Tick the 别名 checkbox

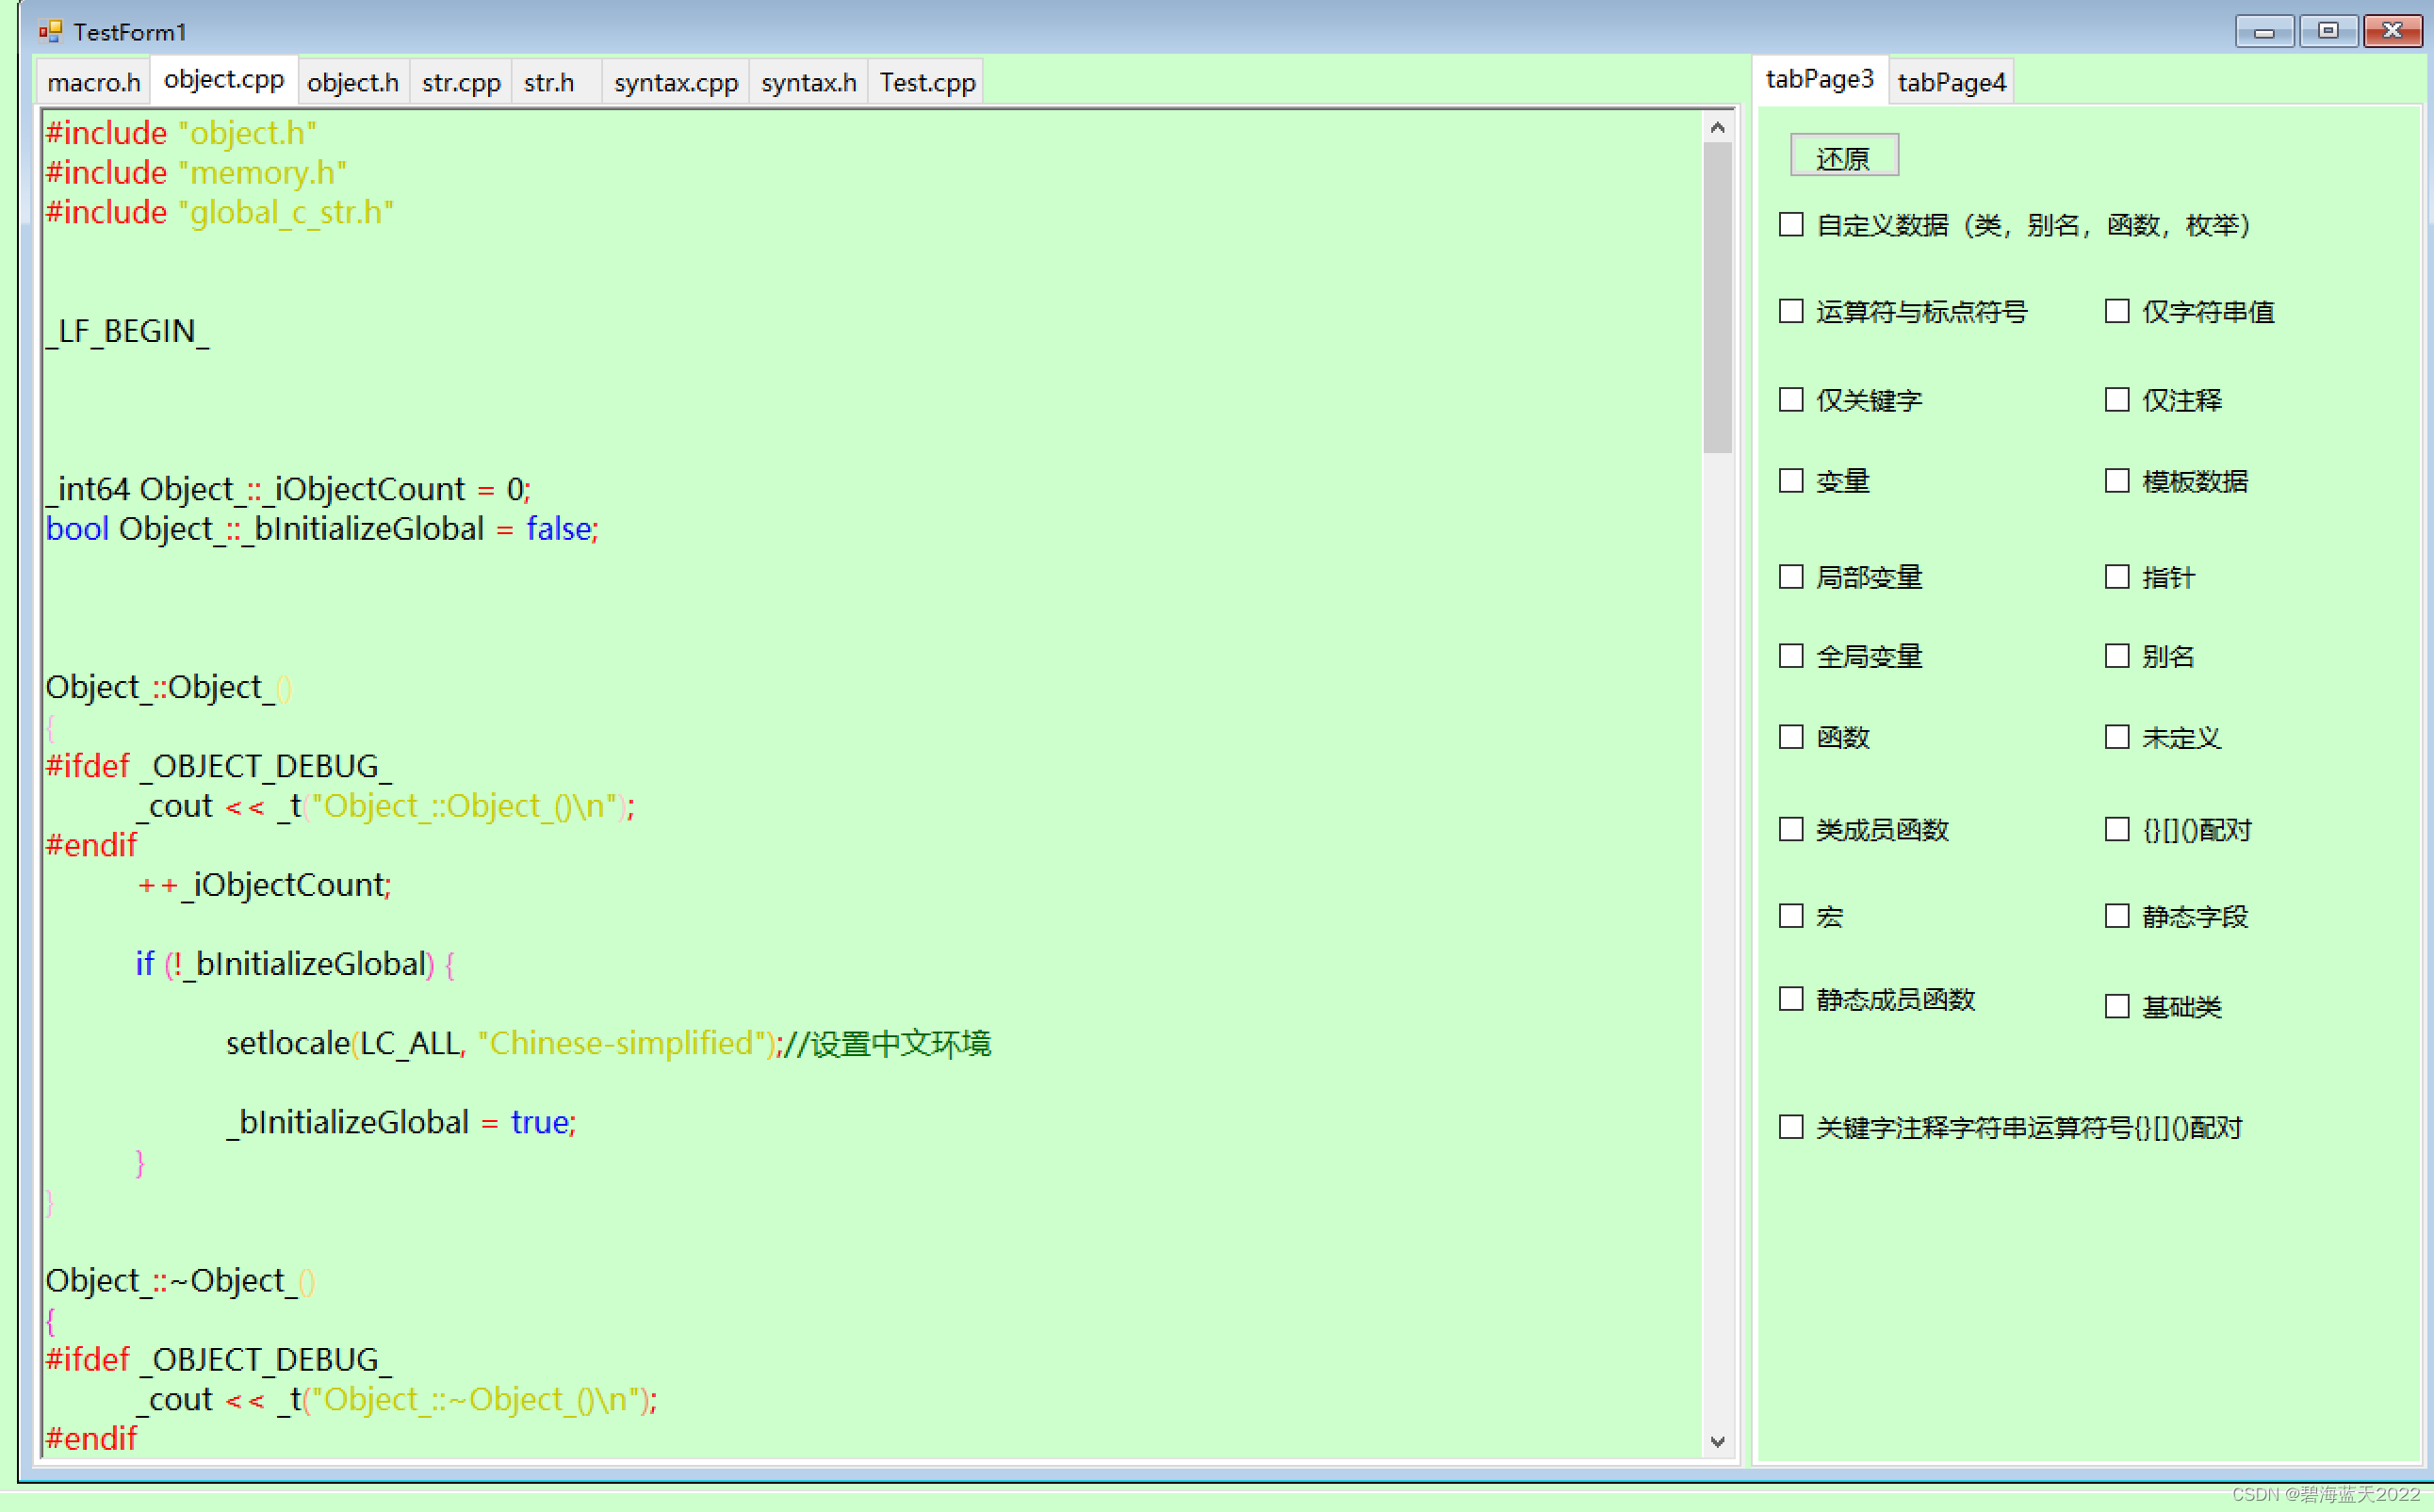pyautogui.click(x=2117, y=656)
